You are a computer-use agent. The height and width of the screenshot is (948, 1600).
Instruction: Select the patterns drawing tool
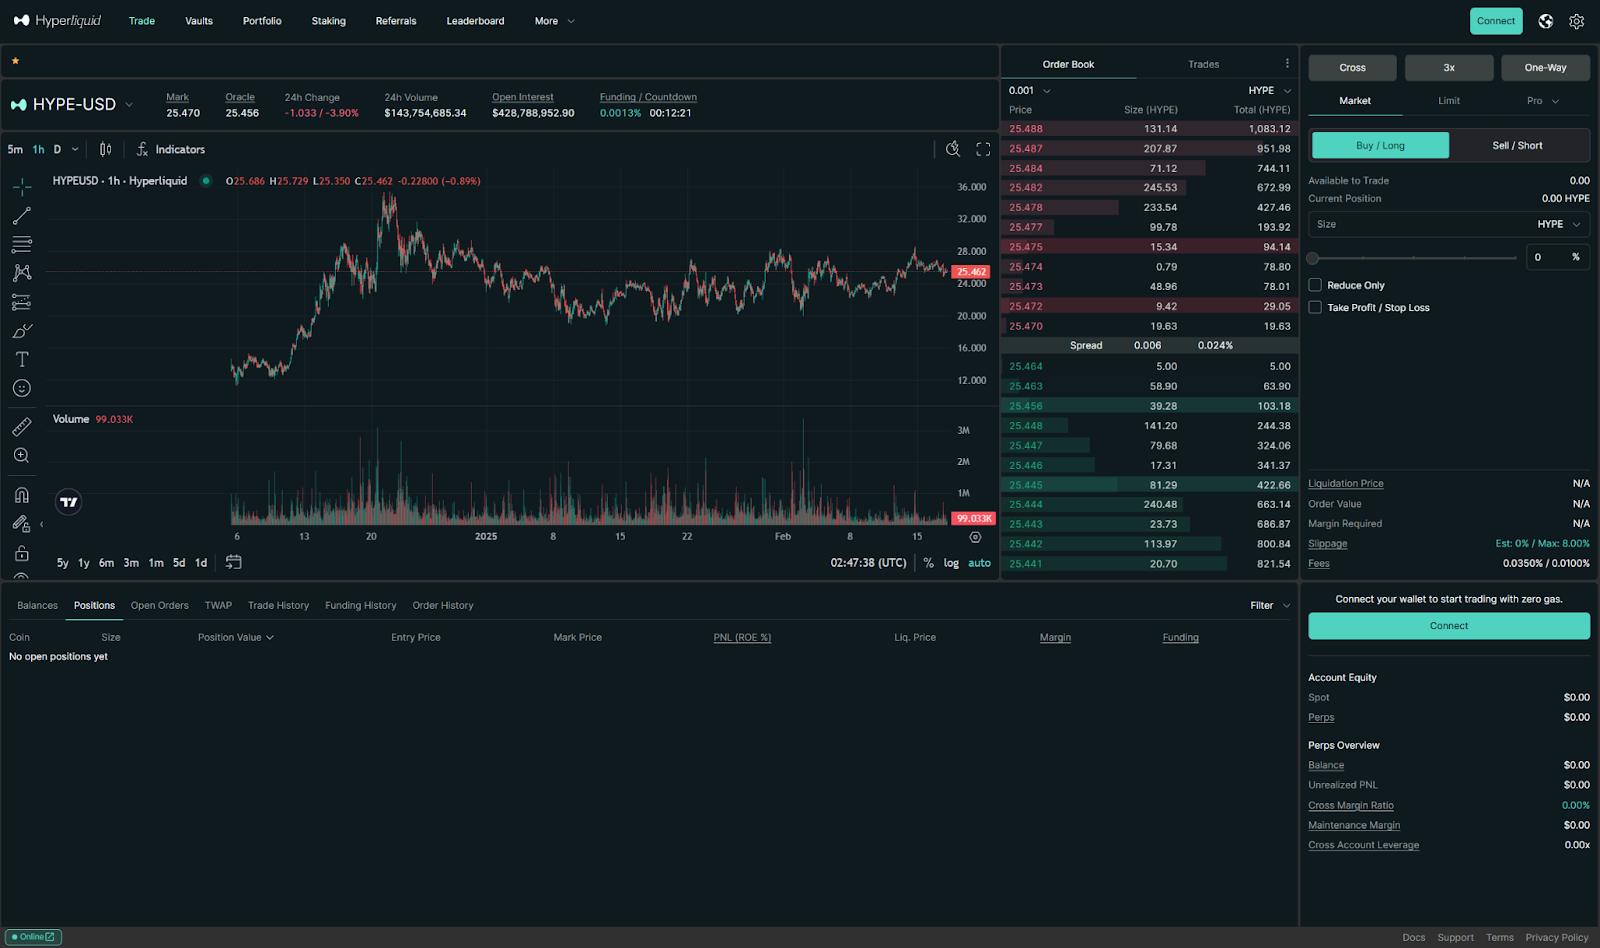(22, 273)
